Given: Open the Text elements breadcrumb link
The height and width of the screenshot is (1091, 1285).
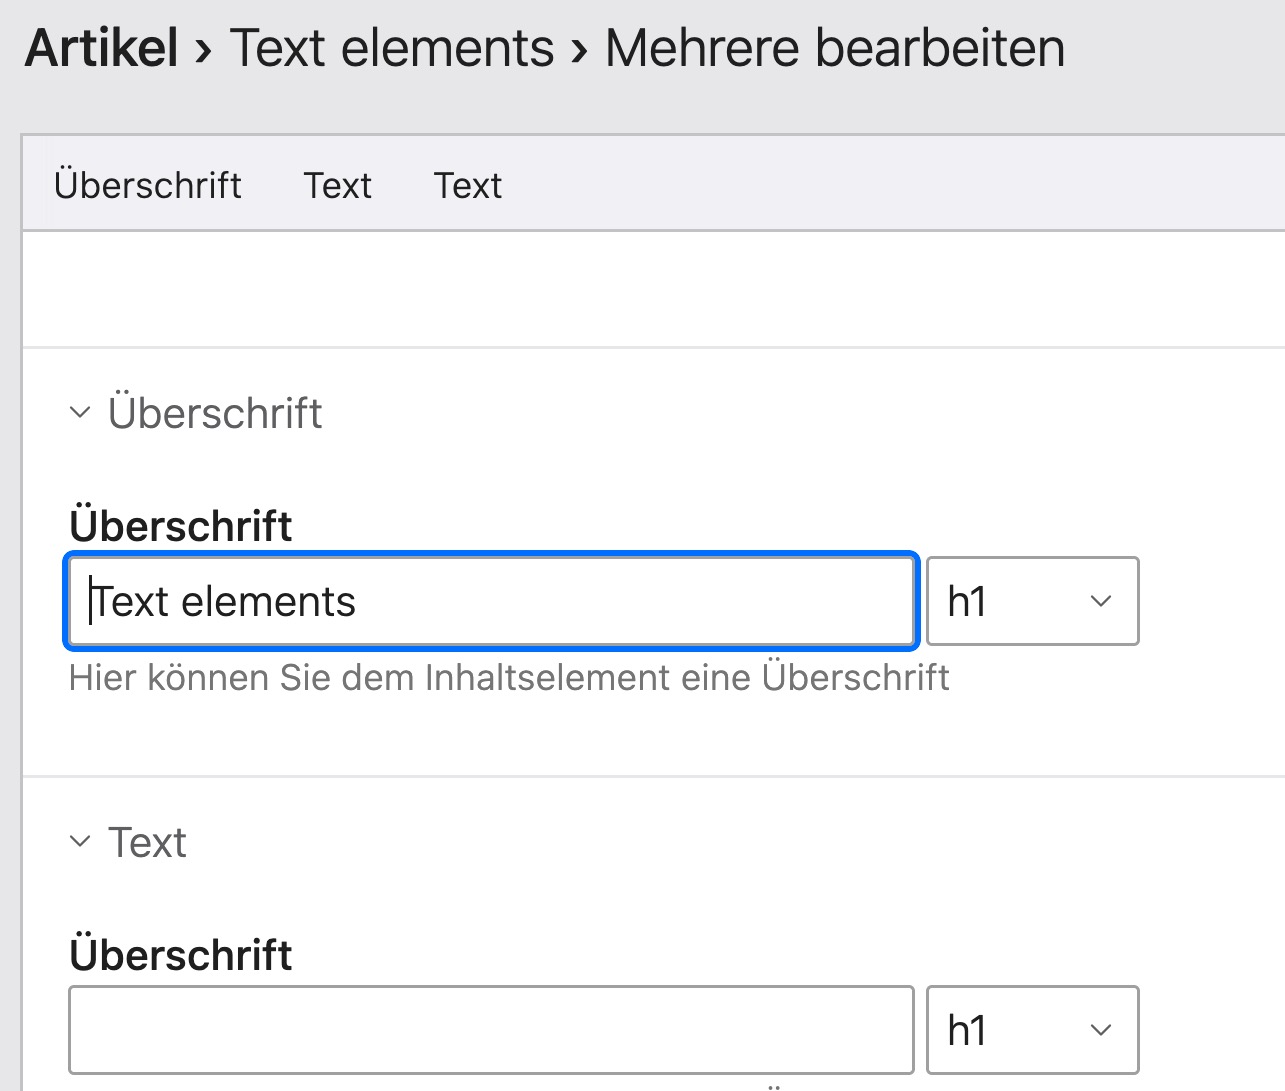Looking at the screenshot, I should coord(392,48).
